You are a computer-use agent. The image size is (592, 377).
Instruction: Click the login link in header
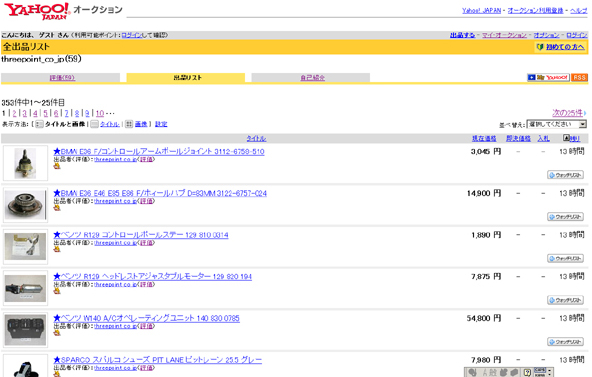pos(577,35)
